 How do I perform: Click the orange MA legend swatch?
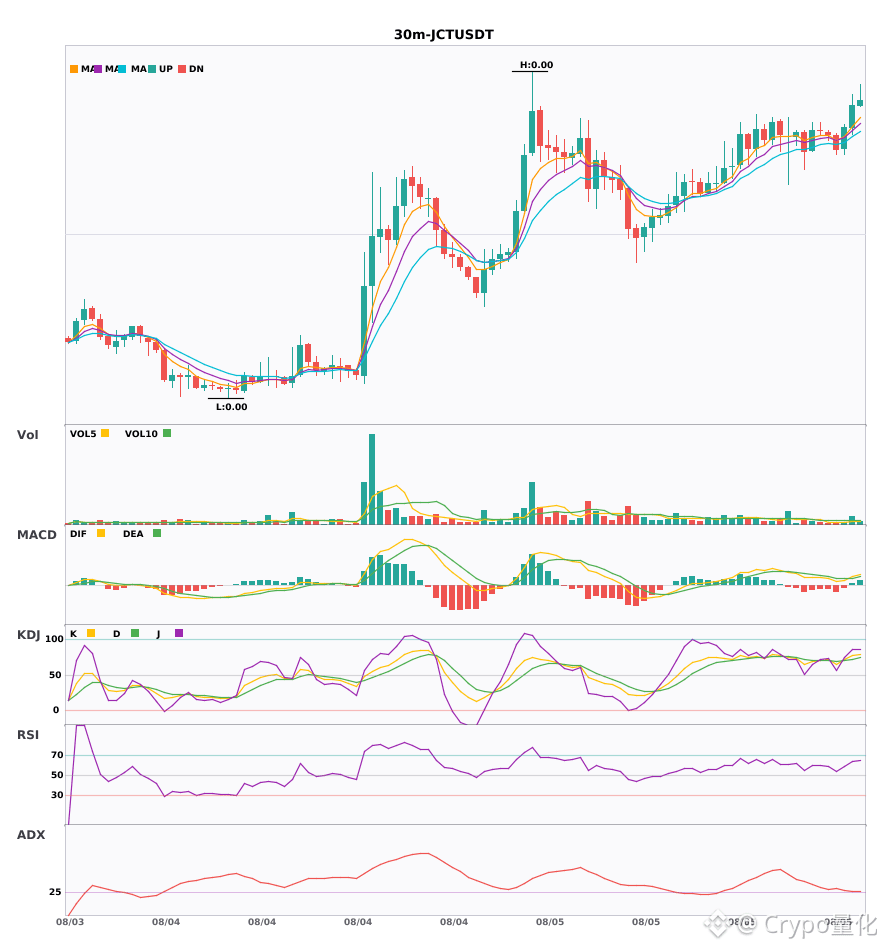tap(74, 69)
